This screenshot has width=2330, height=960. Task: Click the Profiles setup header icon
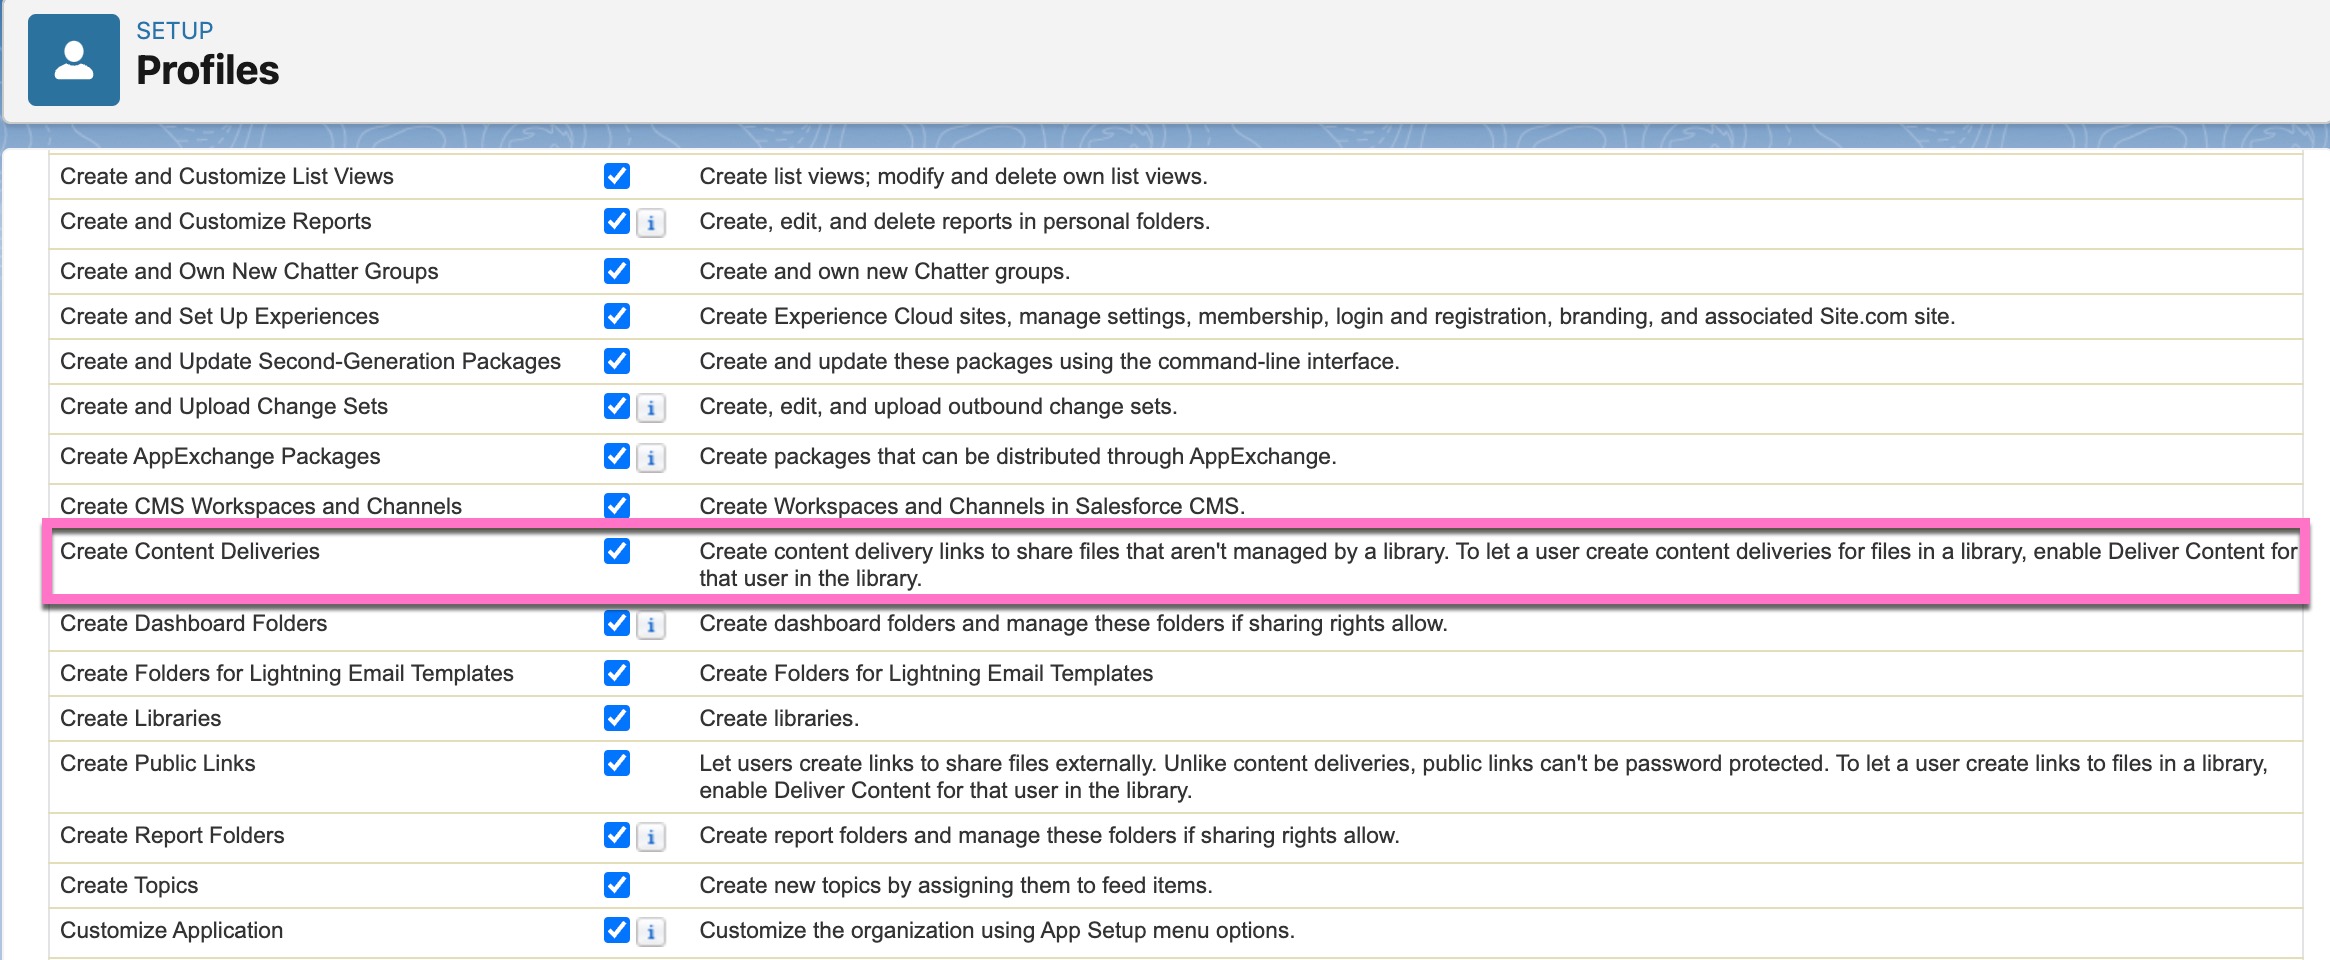tap(74, 60)
